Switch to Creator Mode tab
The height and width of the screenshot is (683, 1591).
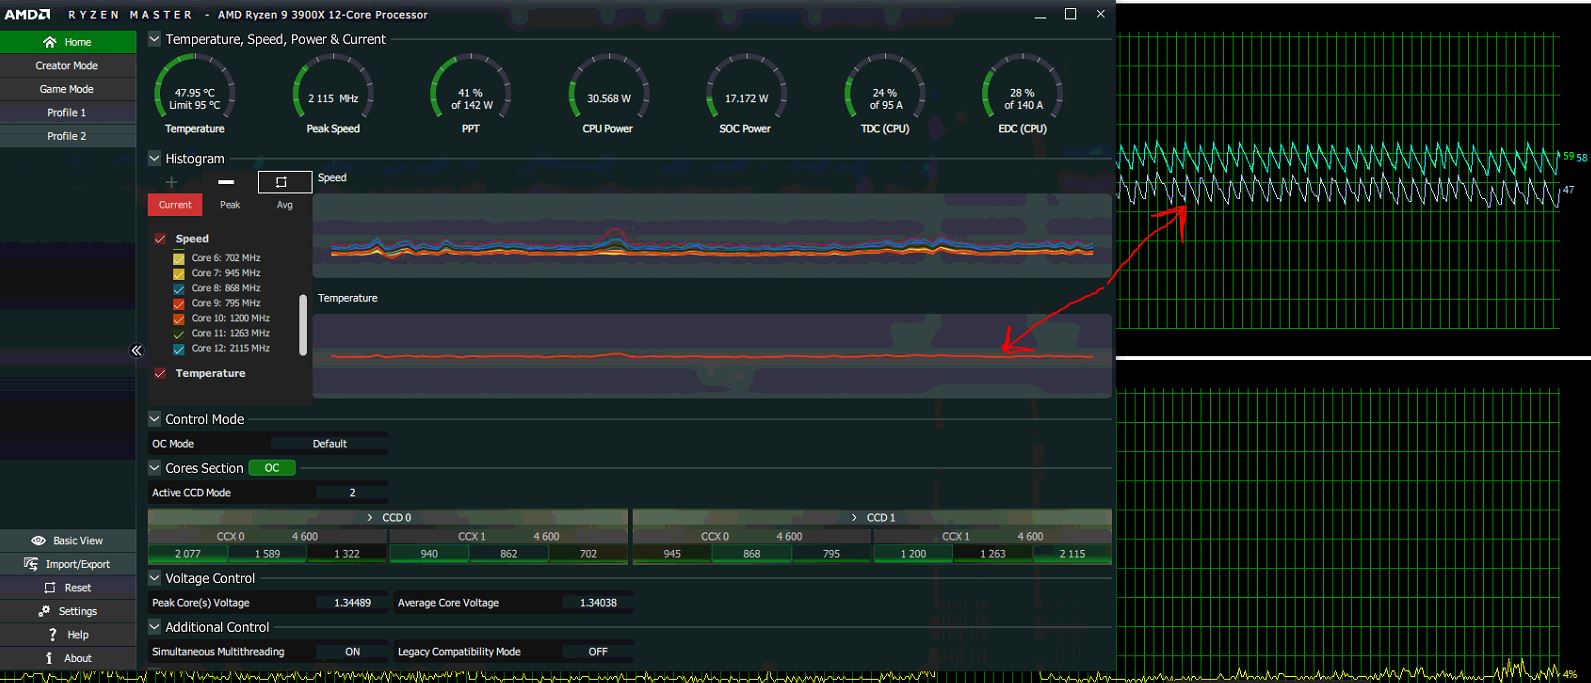(x=67, y=65)
